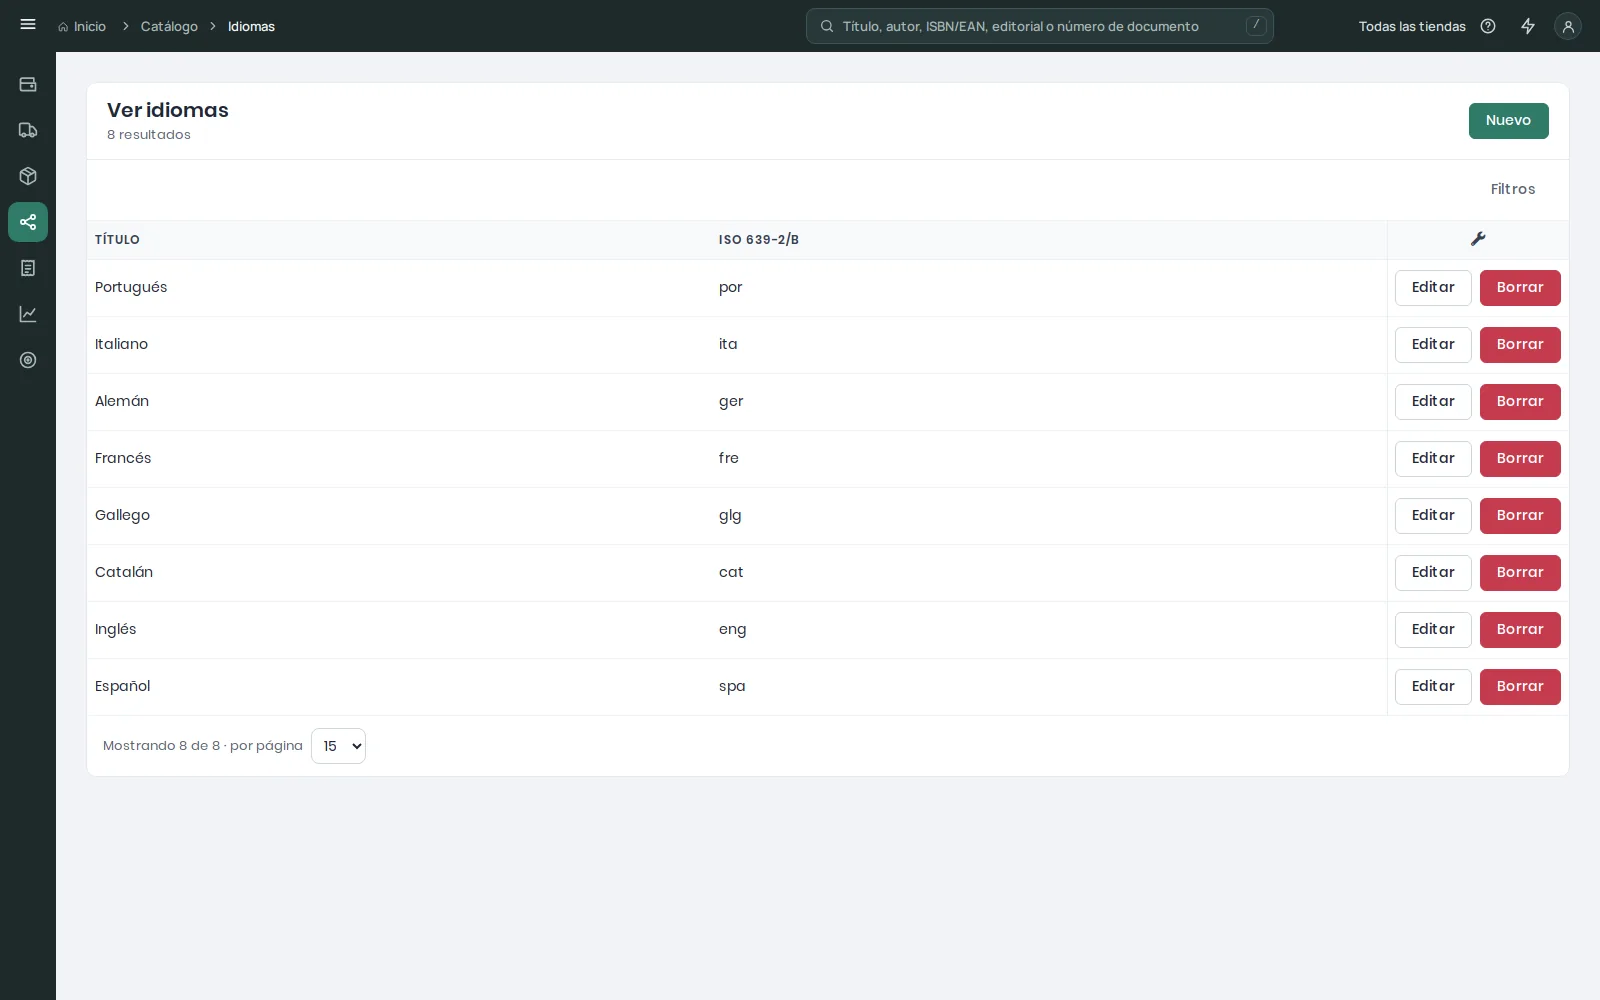1600x1000 pixels.
Task: Edit the Italiano row
Action: tap(1433, 345)
